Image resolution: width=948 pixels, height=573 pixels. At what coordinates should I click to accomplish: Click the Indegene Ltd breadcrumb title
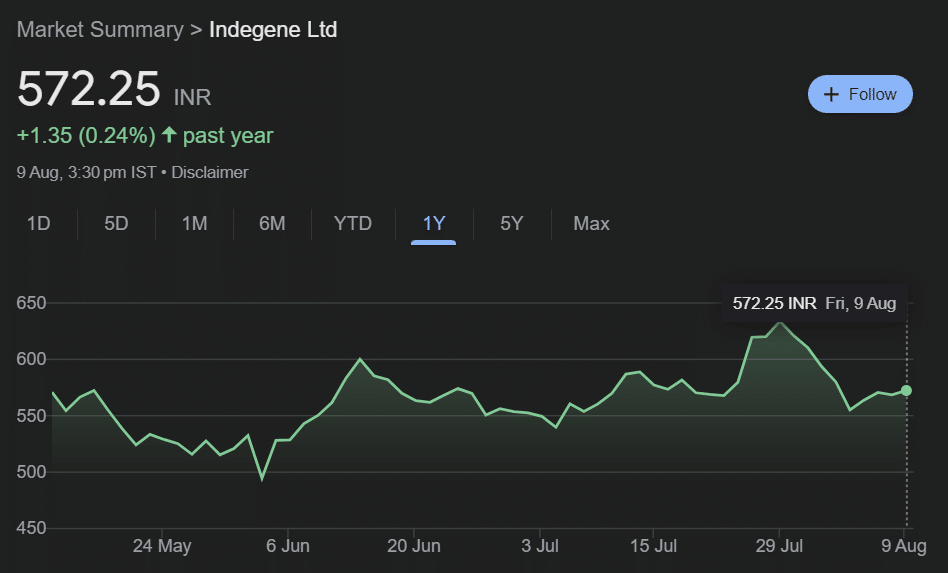pos(273,30)
